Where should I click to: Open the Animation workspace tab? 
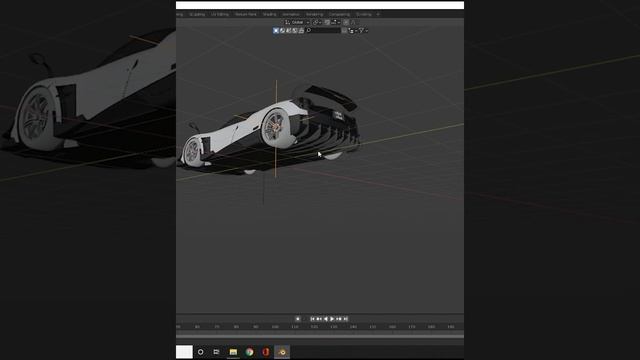pyautogui.click(x=291, y=14)
